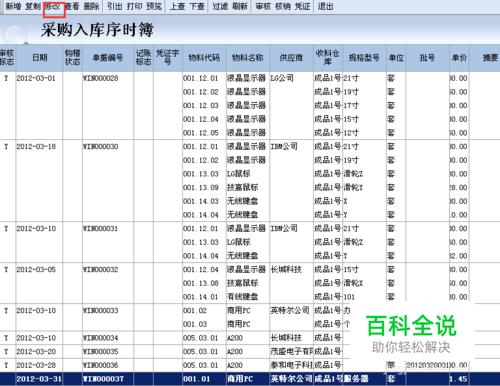
Task: Select document number WIN000034
Action: coord(101,338)
